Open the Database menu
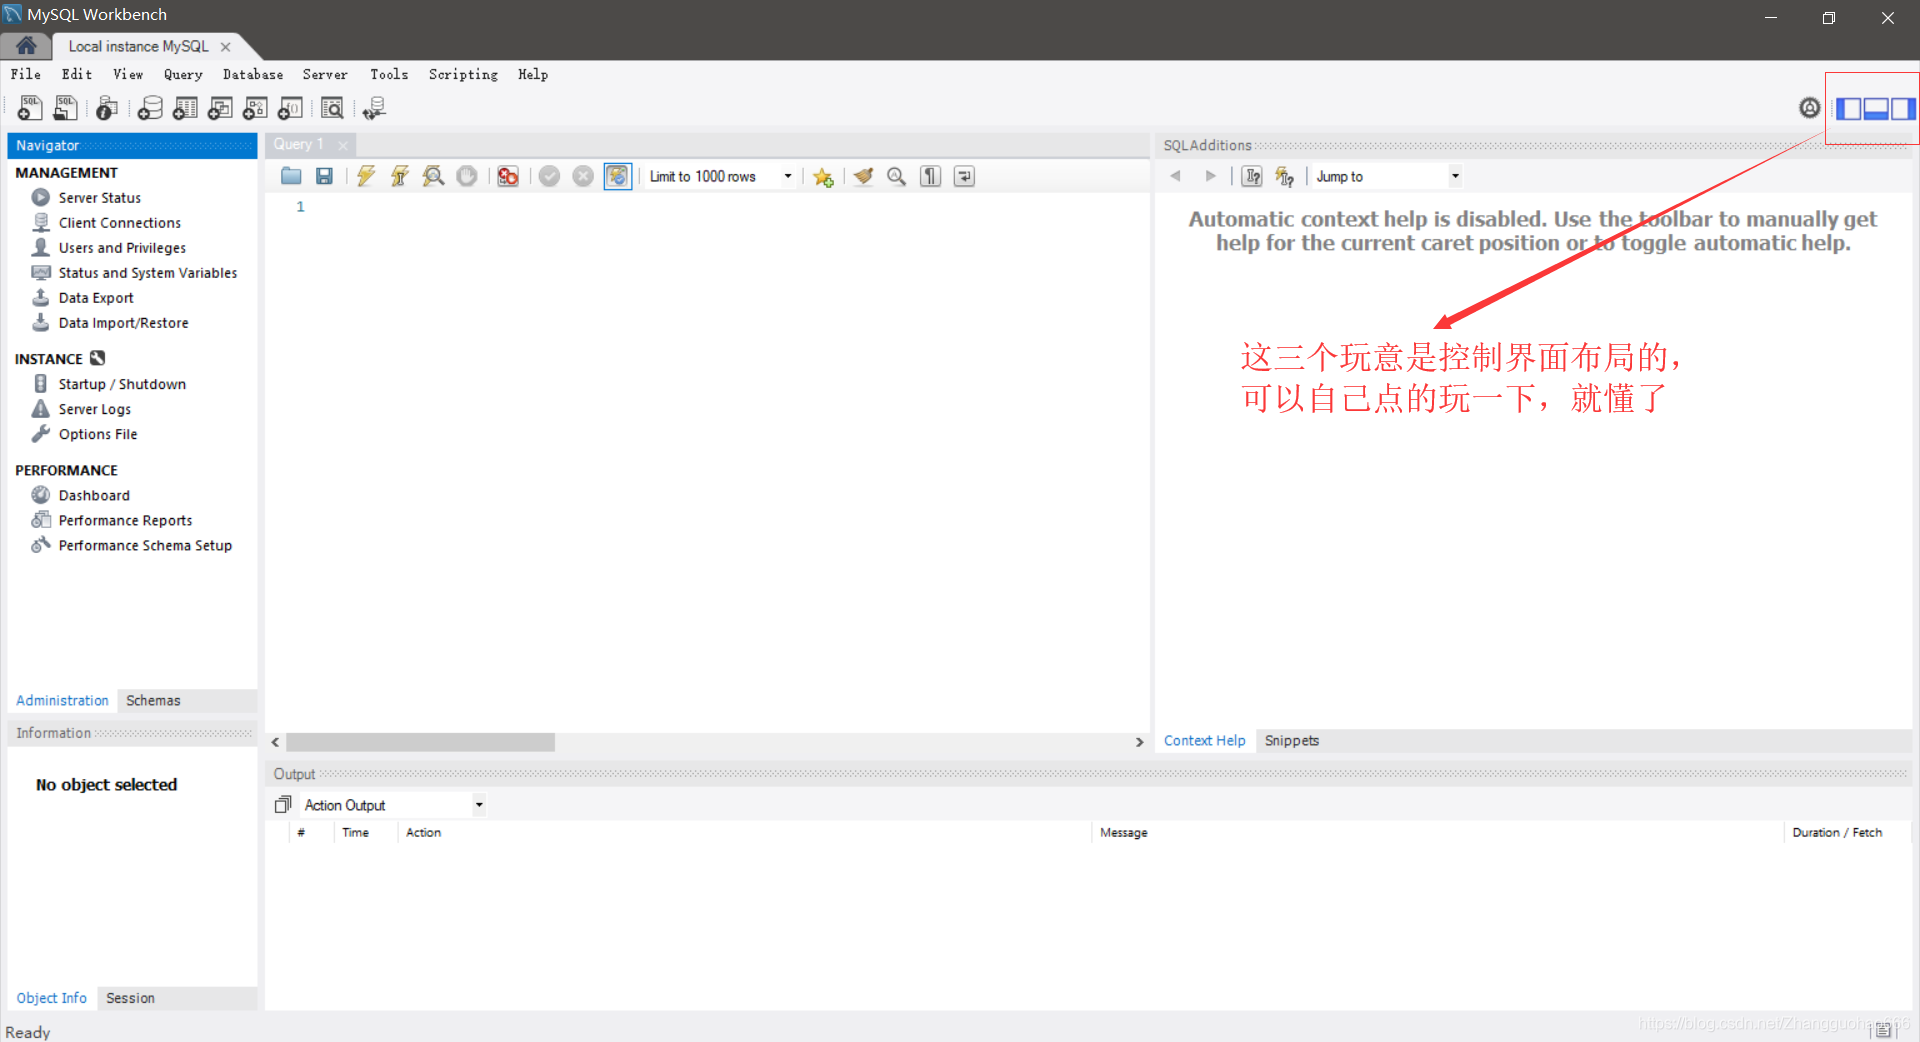This screenshot has height=1042, width=1920. pos(252,74)
